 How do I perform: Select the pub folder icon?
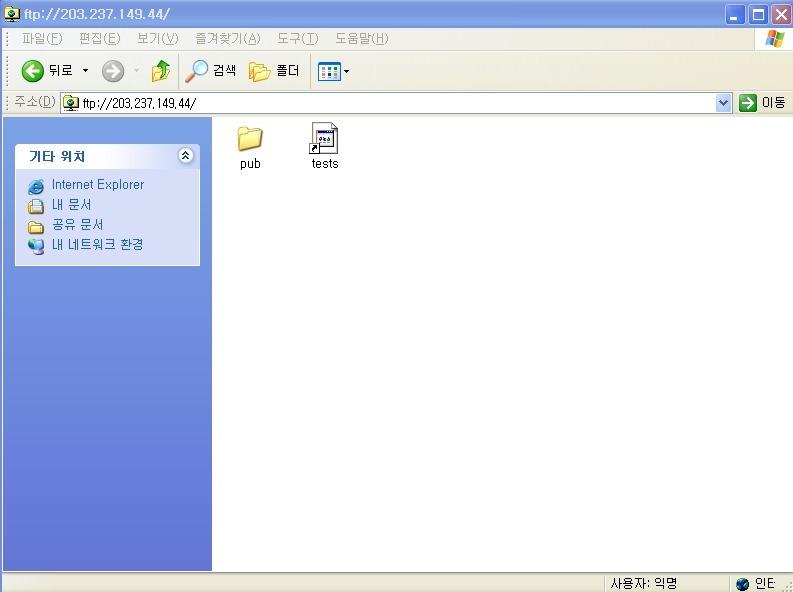(x=250, y=139)
